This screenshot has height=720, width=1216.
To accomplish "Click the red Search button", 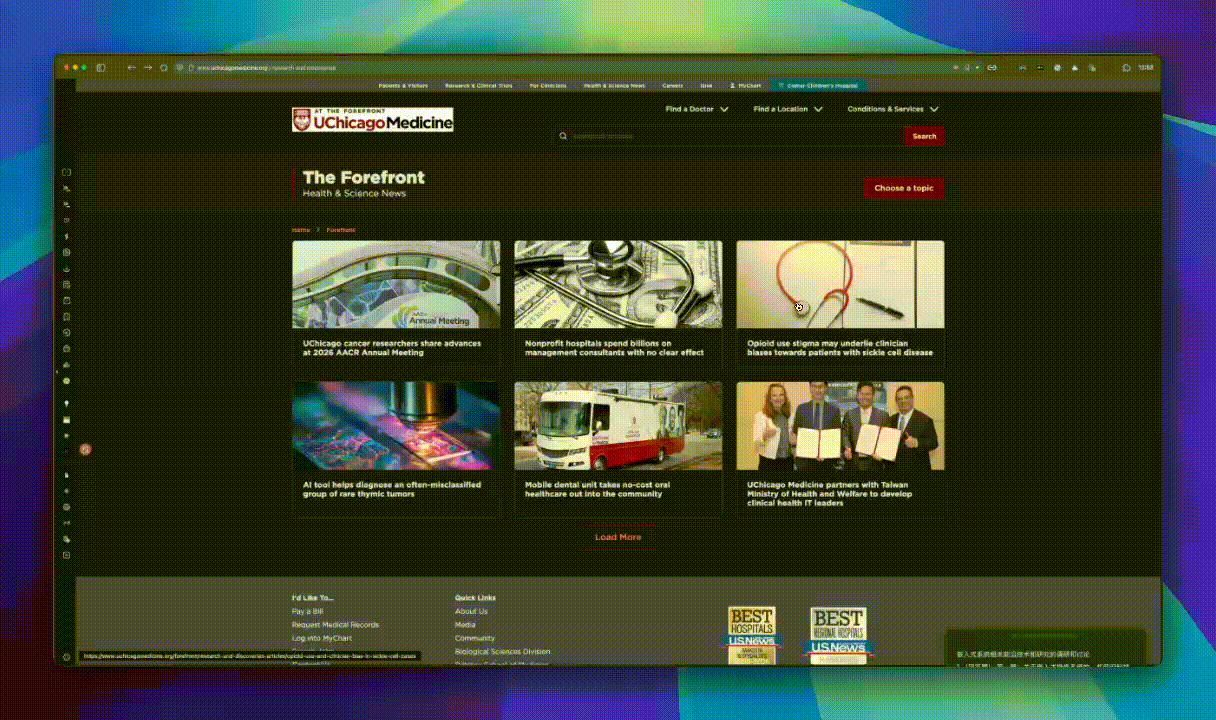I will pyautogui.click(x=924, y=136).
